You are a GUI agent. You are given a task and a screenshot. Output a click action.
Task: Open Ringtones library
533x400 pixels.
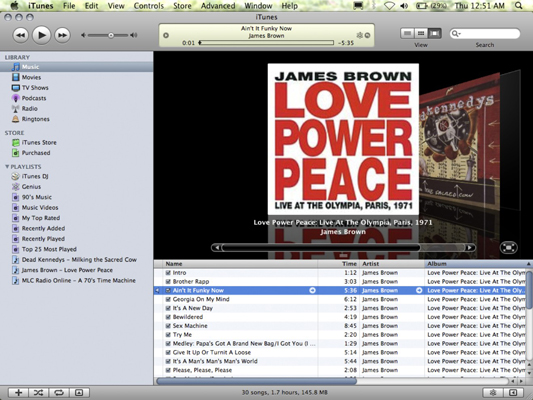pos(36,119)
